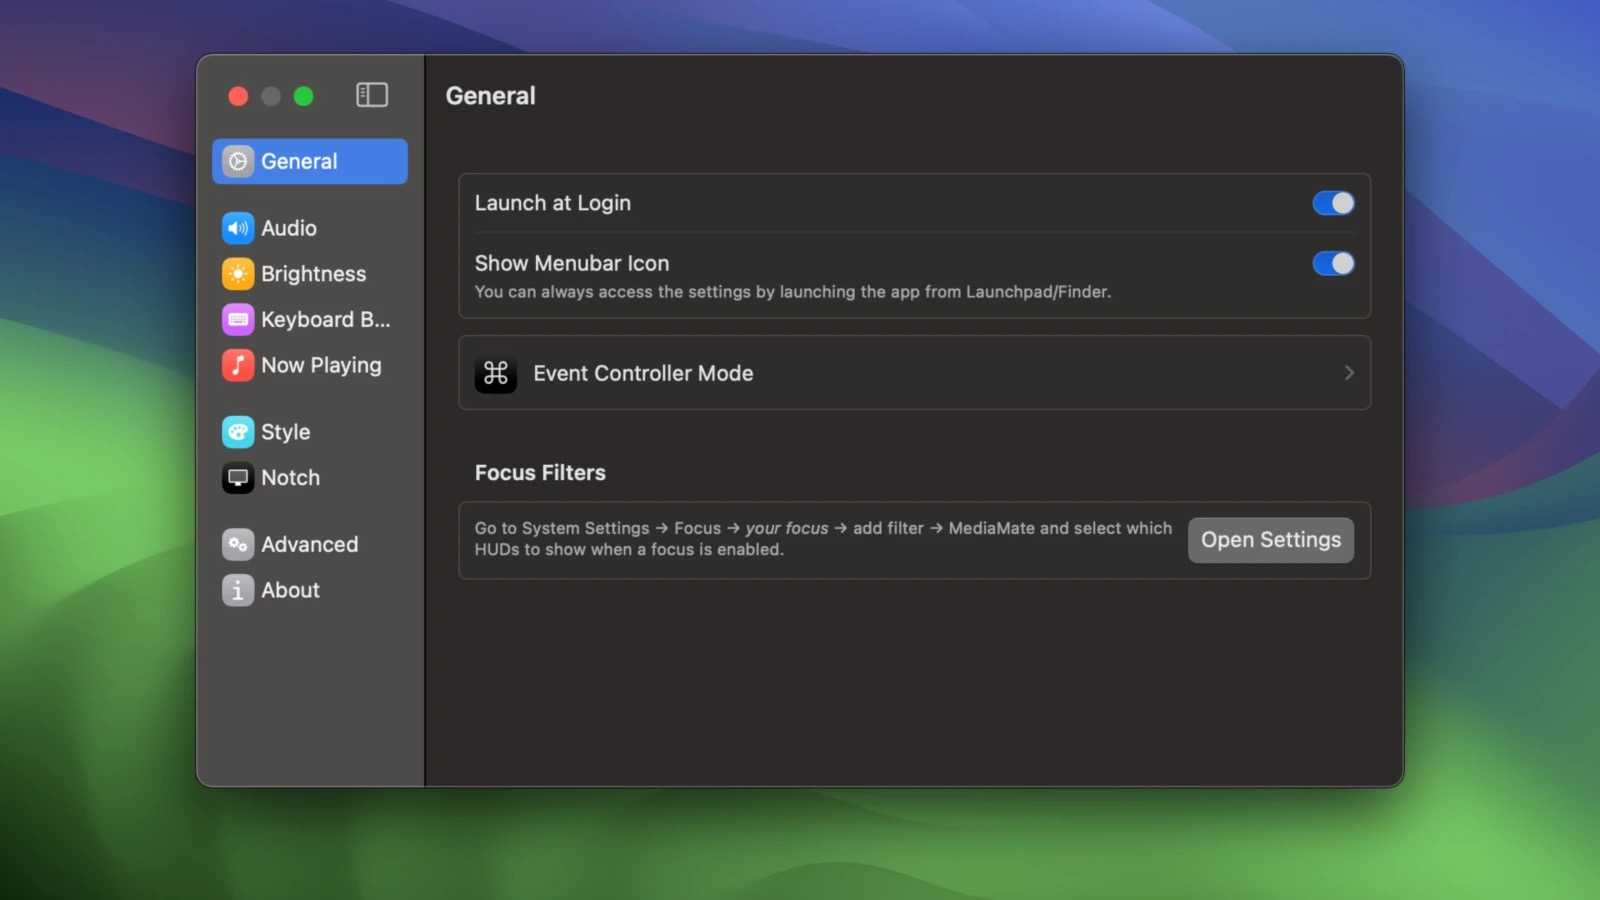Toggle the sidebar visibility button
1600x900 pixels.
point(371,95)
